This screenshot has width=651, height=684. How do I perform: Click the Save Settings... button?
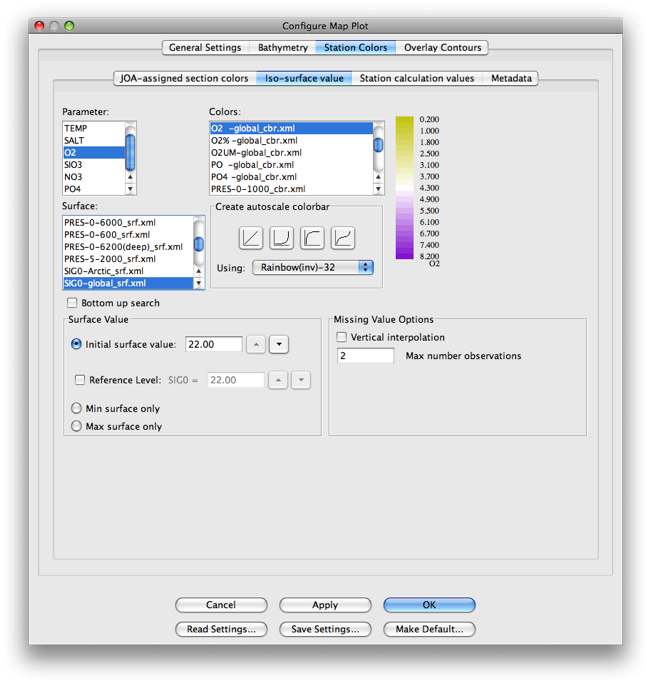[325, 629]
